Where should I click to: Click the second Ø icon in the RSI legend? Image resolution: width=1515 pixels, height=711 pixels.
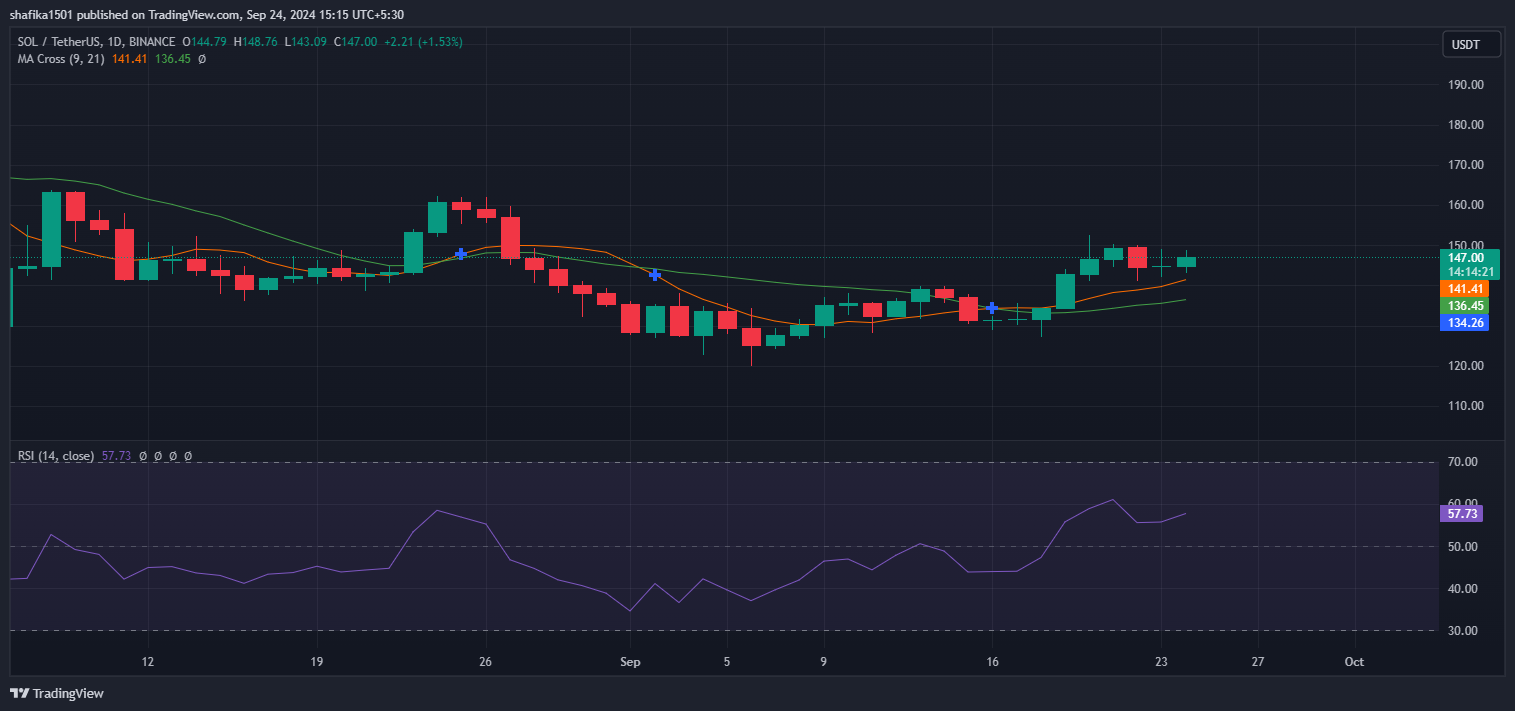(158, 456)
